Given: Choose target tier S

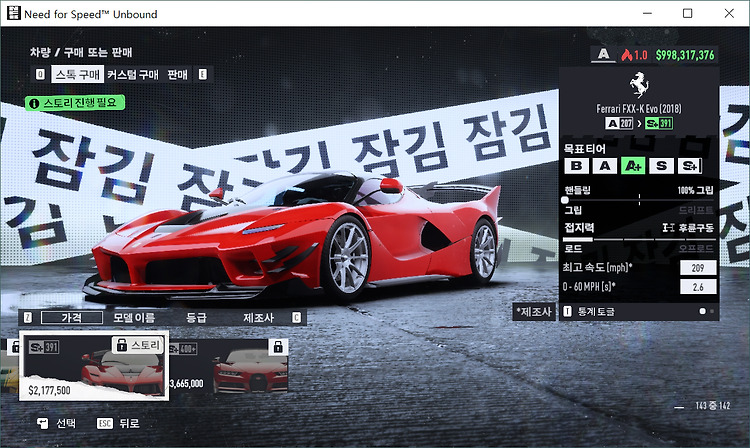Looking at the screenshot, I should coord(662,166).
